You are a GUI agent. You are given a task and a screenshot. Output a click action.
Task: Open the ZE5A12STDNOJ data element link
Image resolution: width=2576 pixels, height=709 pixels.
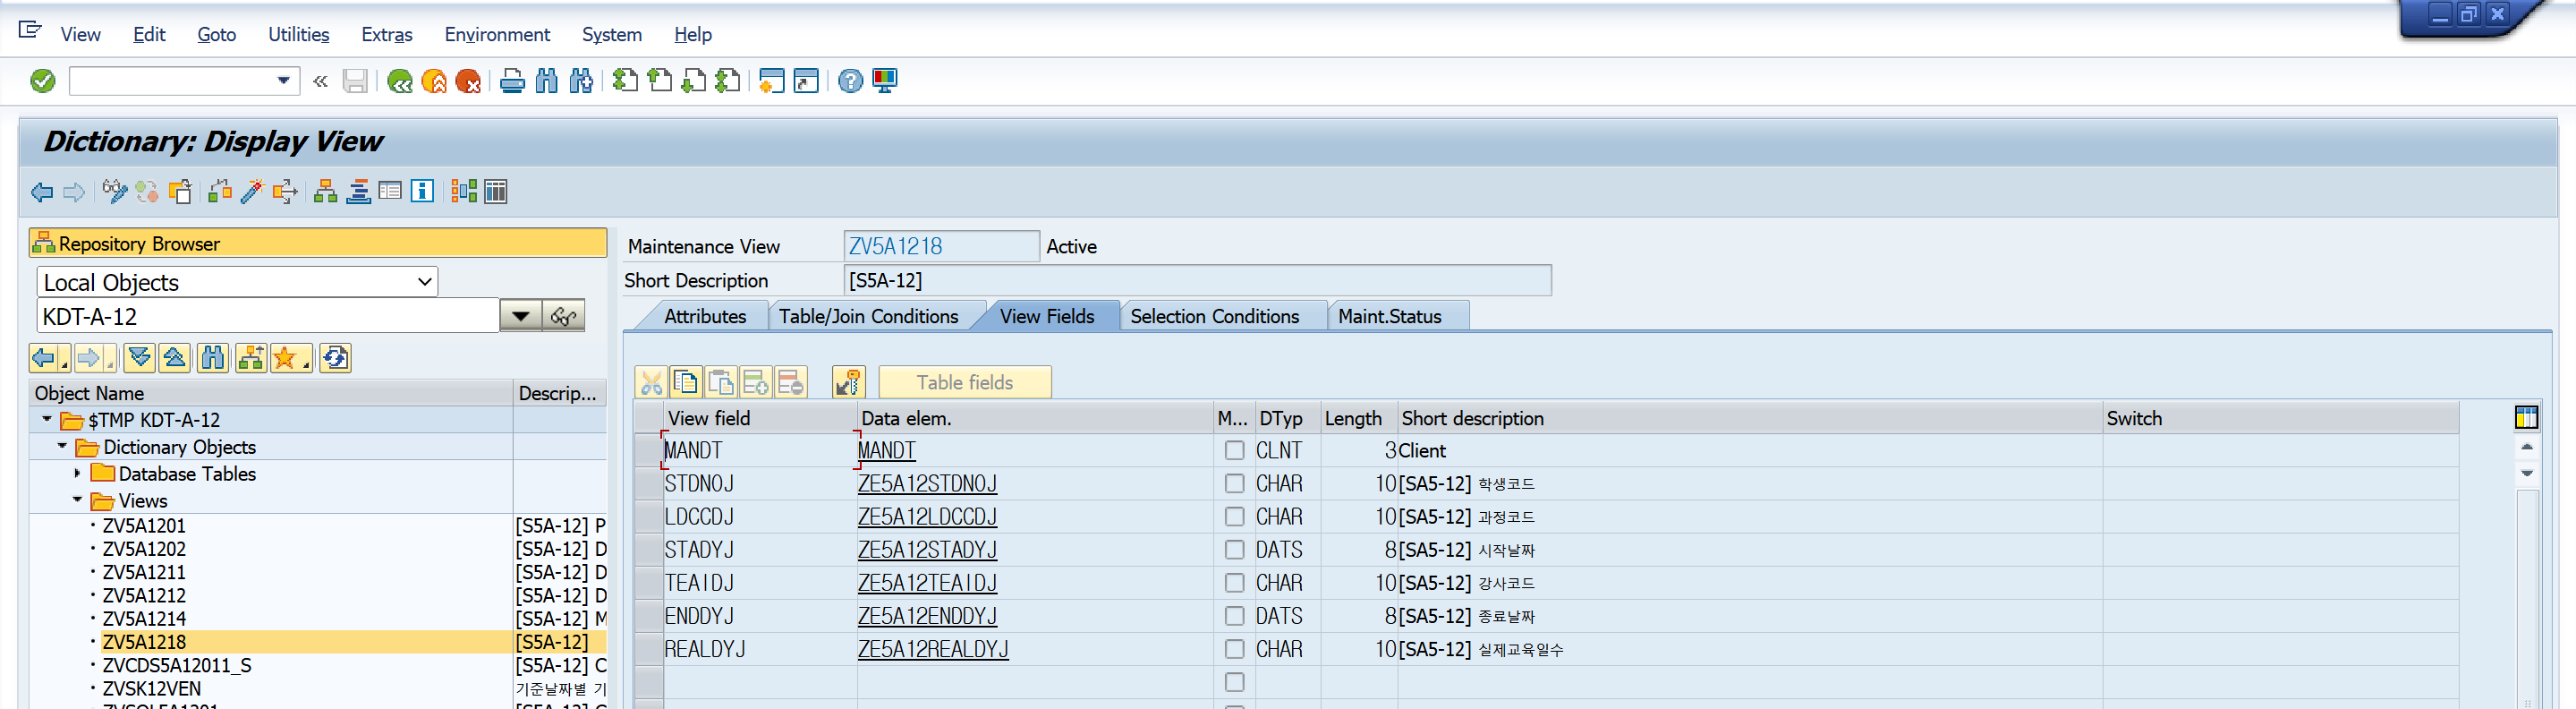tap(927, 483)
